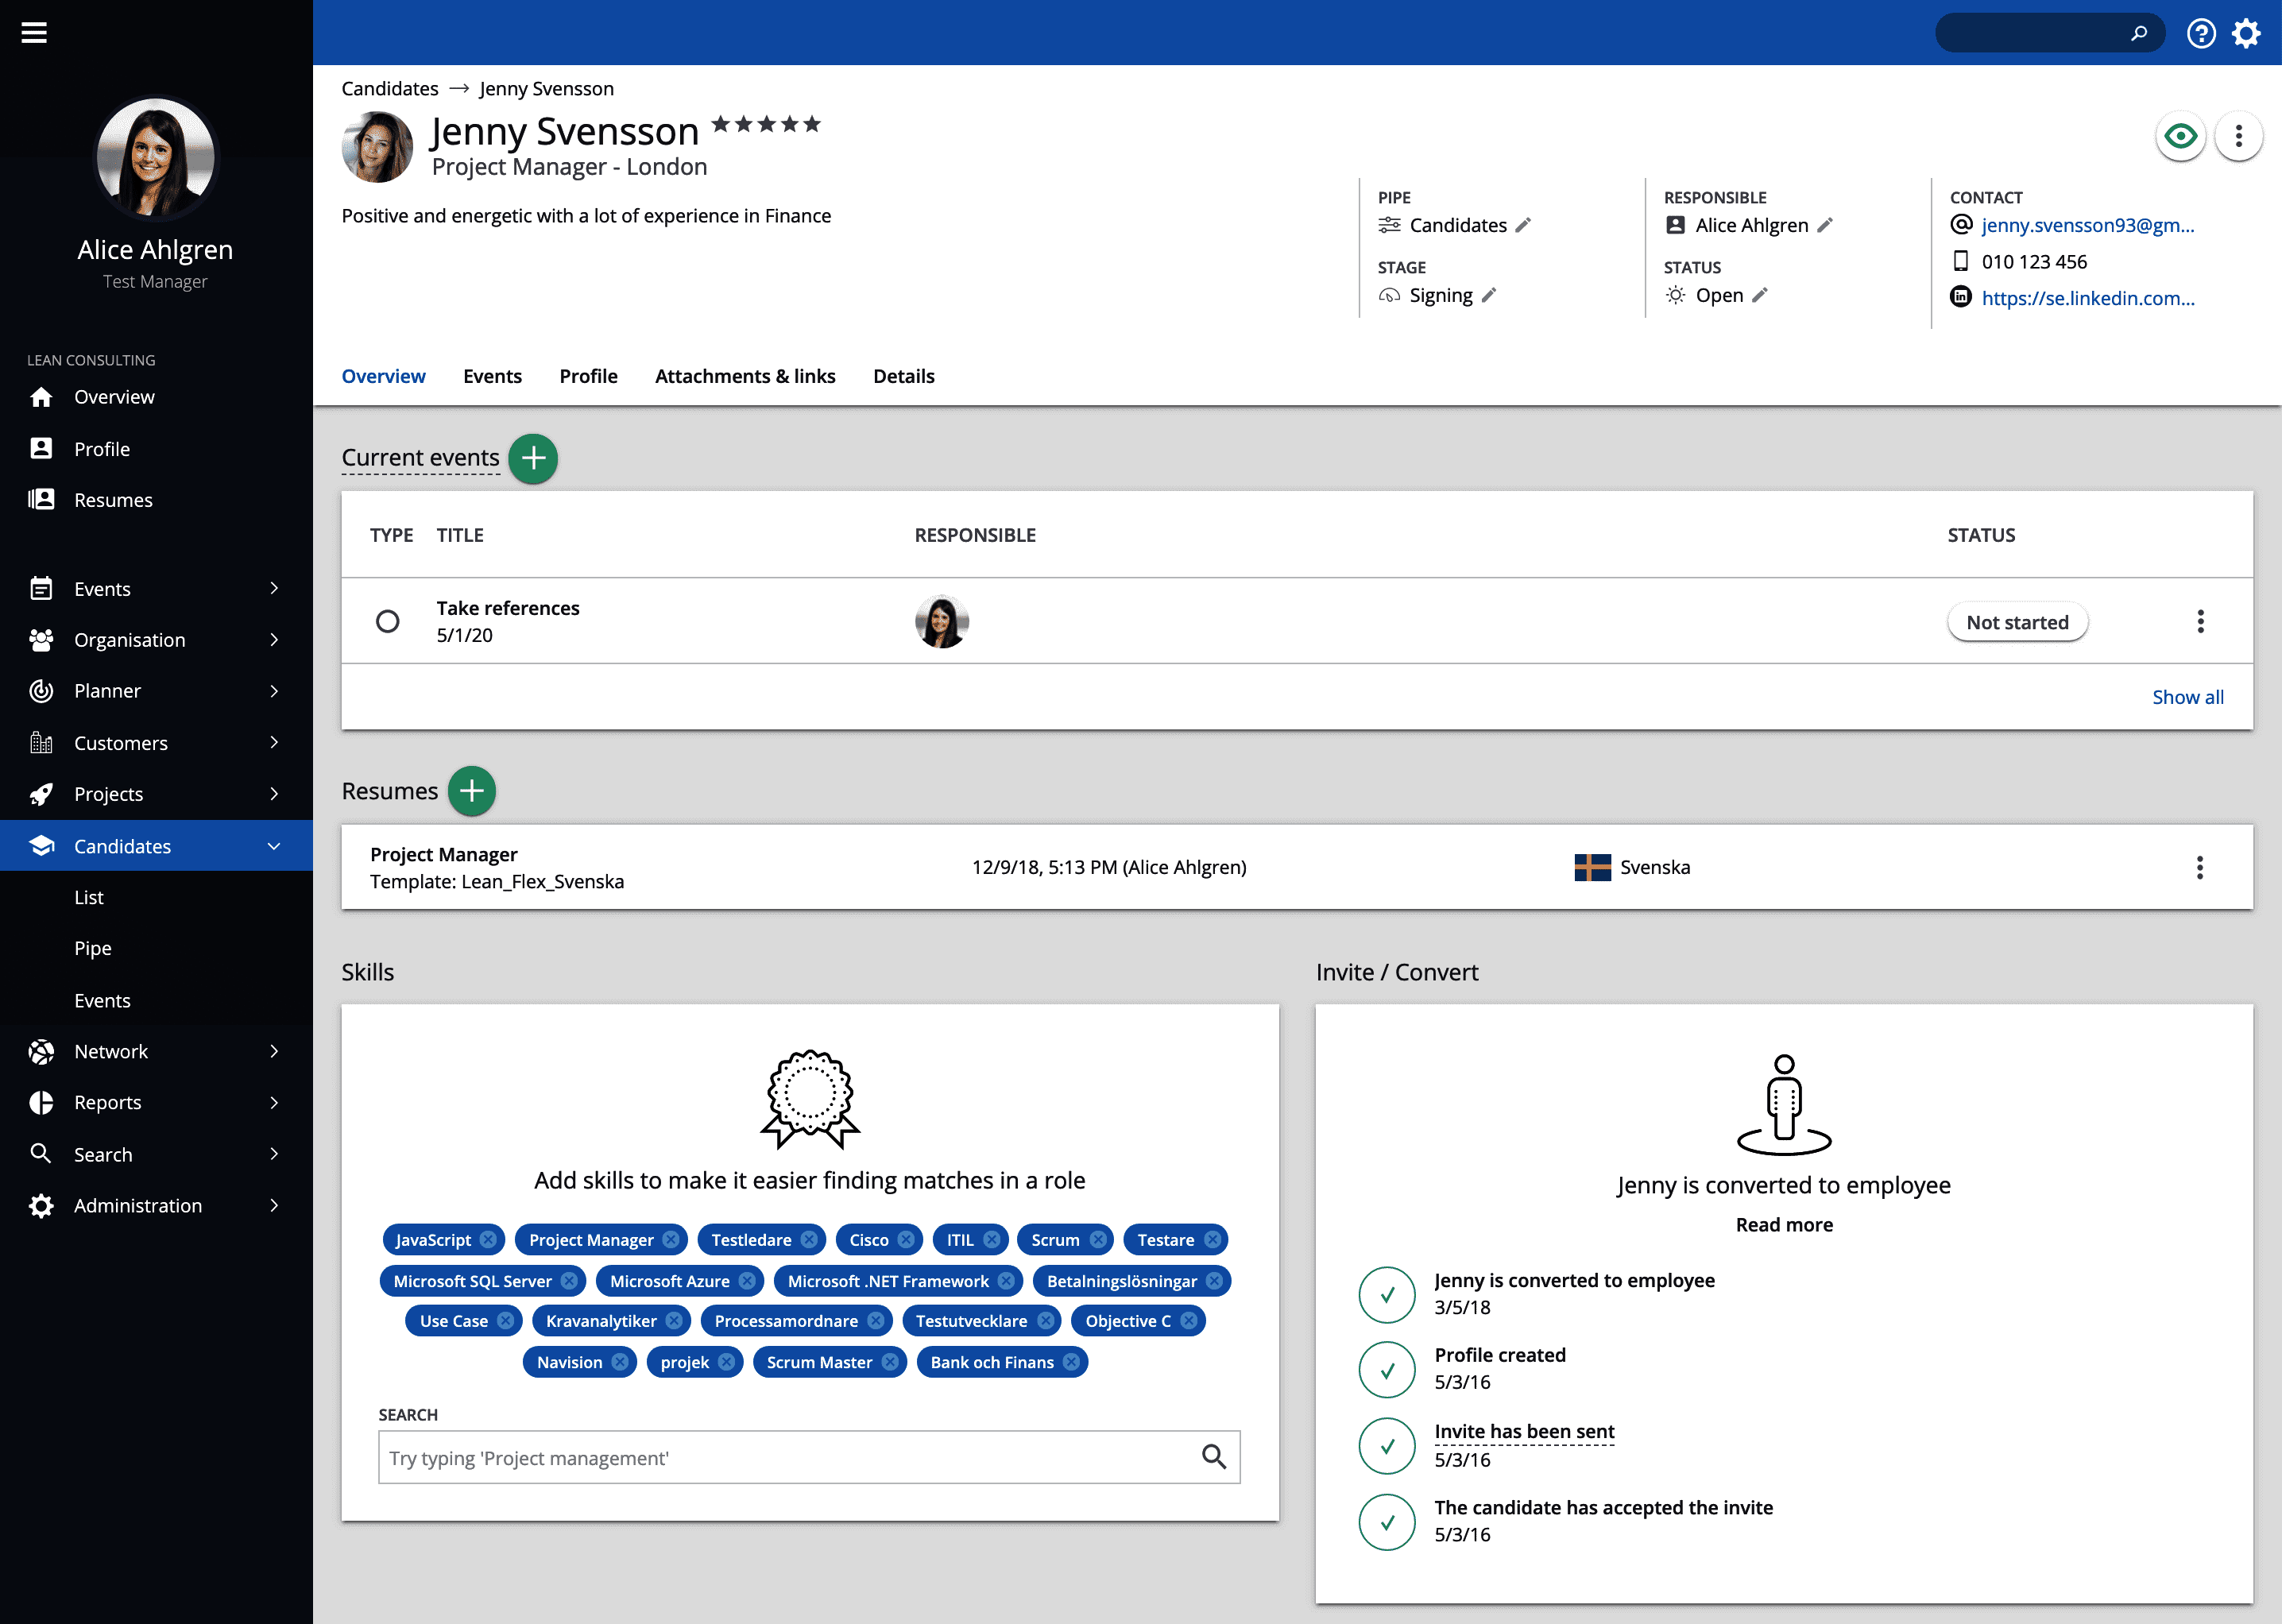Open the Details tab
Image resolution: width=2282 pixels, height=1624 pixels.
pos(903,376)
